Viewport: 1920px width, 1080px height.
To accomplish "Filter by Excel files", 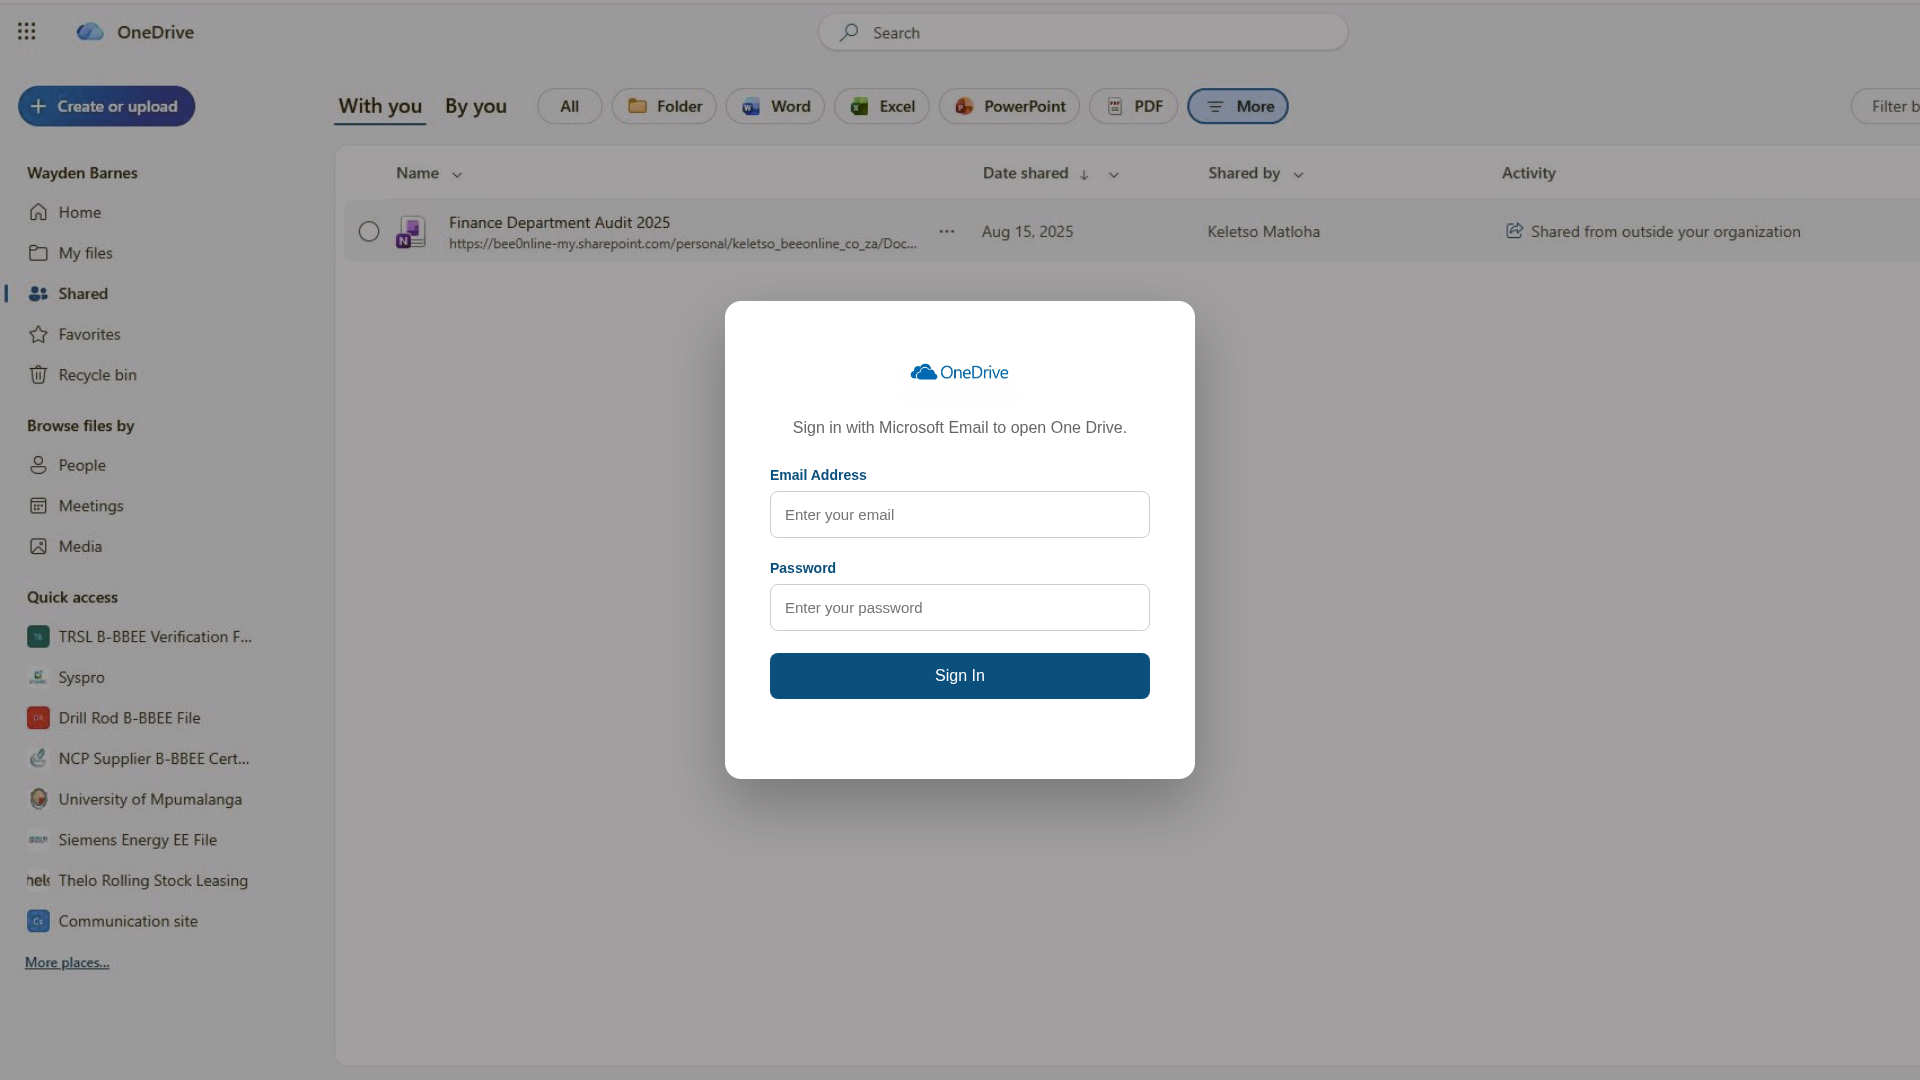I will [882, 106].
